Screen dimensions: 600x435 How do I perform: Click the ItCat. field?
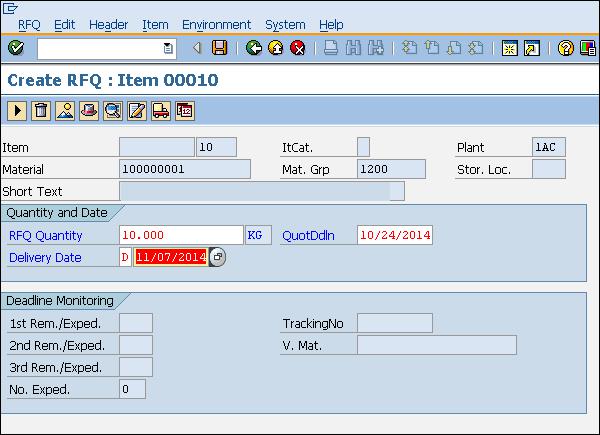[363, 147]
